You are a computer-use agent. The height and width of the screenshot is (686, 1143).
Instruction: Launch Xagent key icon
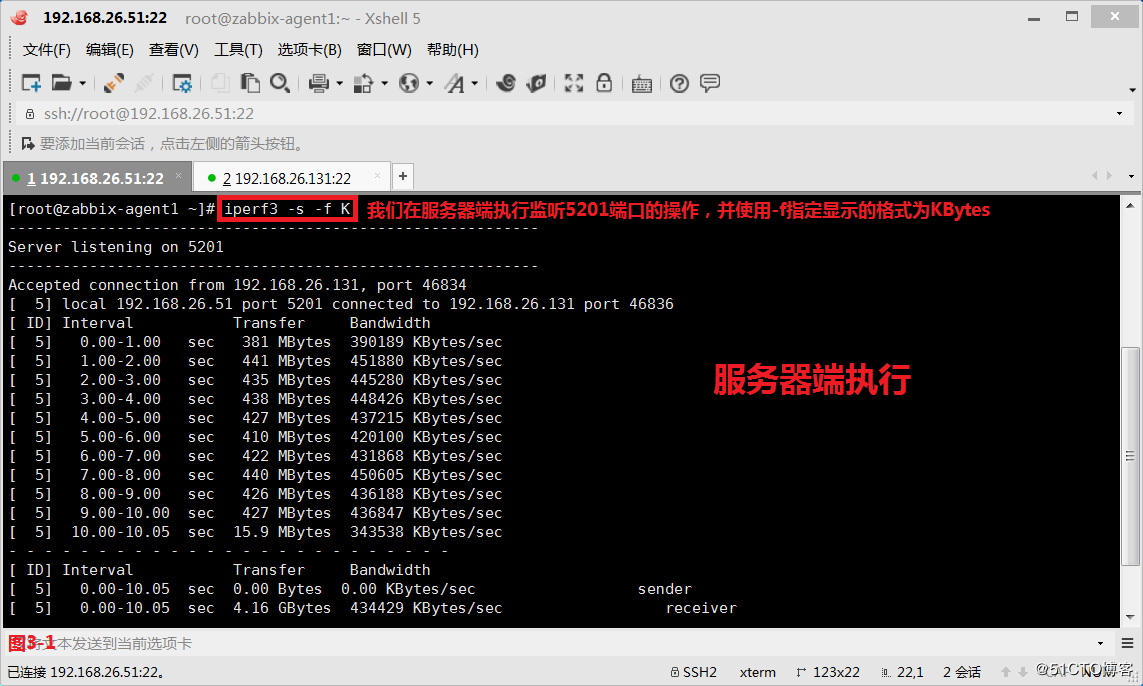pos(537,83)
